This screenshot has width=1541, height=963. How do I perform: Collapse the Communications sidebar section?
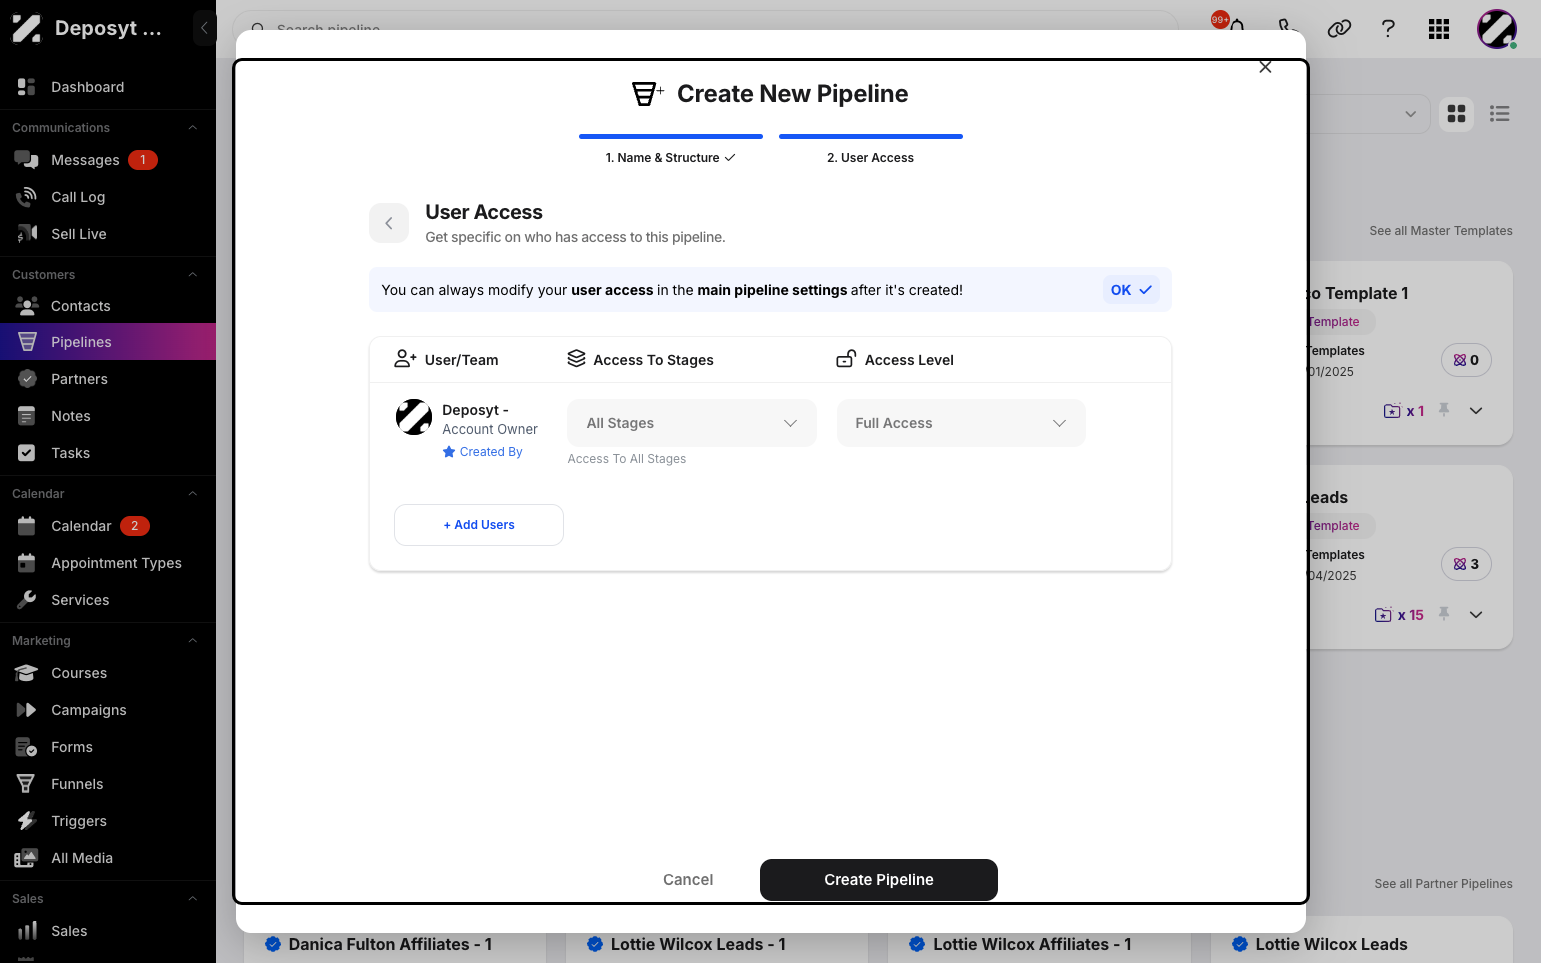pyautogui.click(x=193, y=128)
